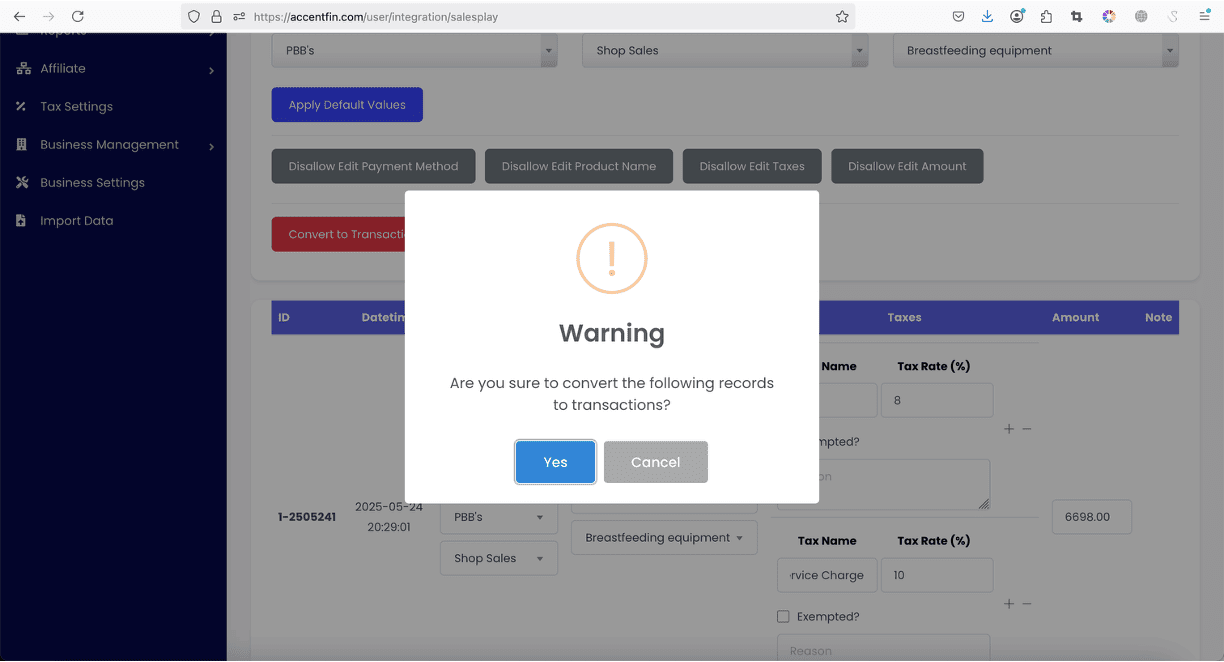Confirm the warning by clicking Yes

555,462
